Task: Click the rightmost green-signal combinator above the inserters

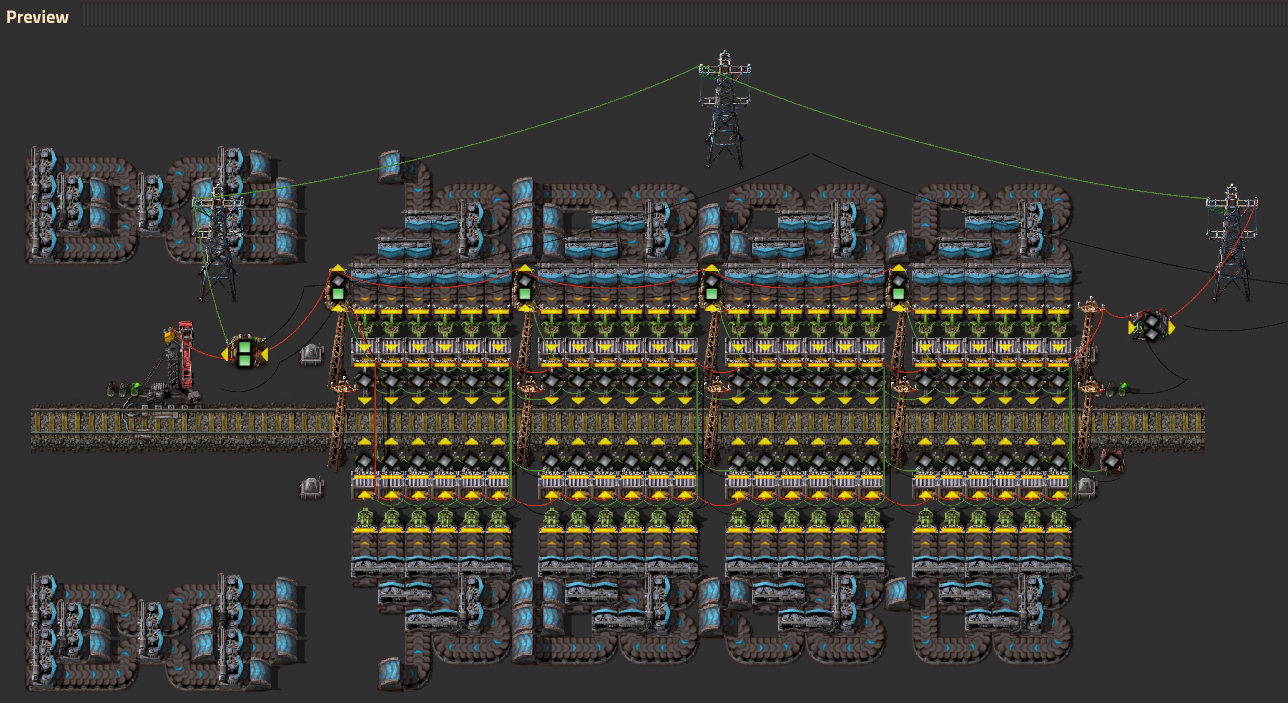Action: (898, 289)
